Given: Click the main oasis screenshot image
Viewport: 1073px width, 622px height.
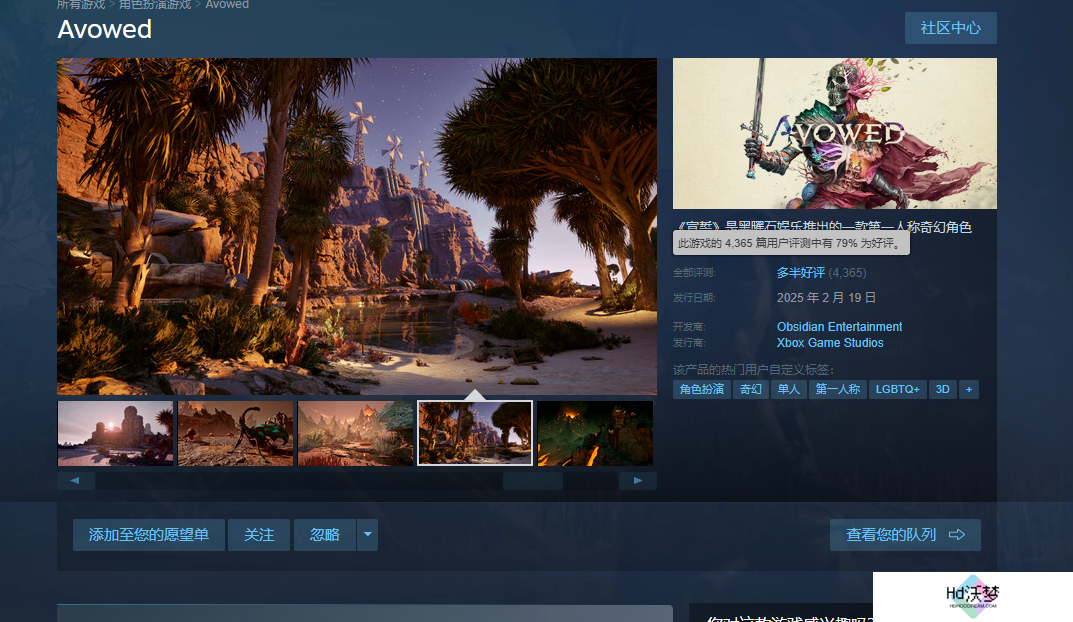Looking at the screenshot, I should [x=357, y=226].
